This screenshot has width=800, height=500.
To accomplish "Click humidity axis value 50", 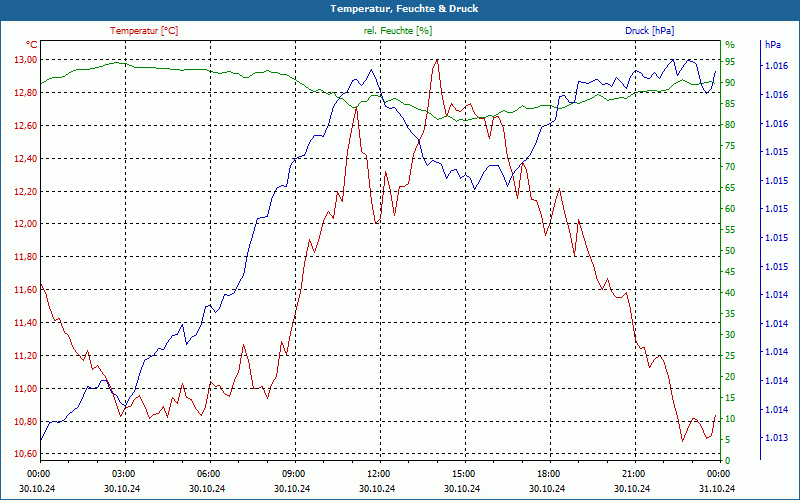I will 730,251.
